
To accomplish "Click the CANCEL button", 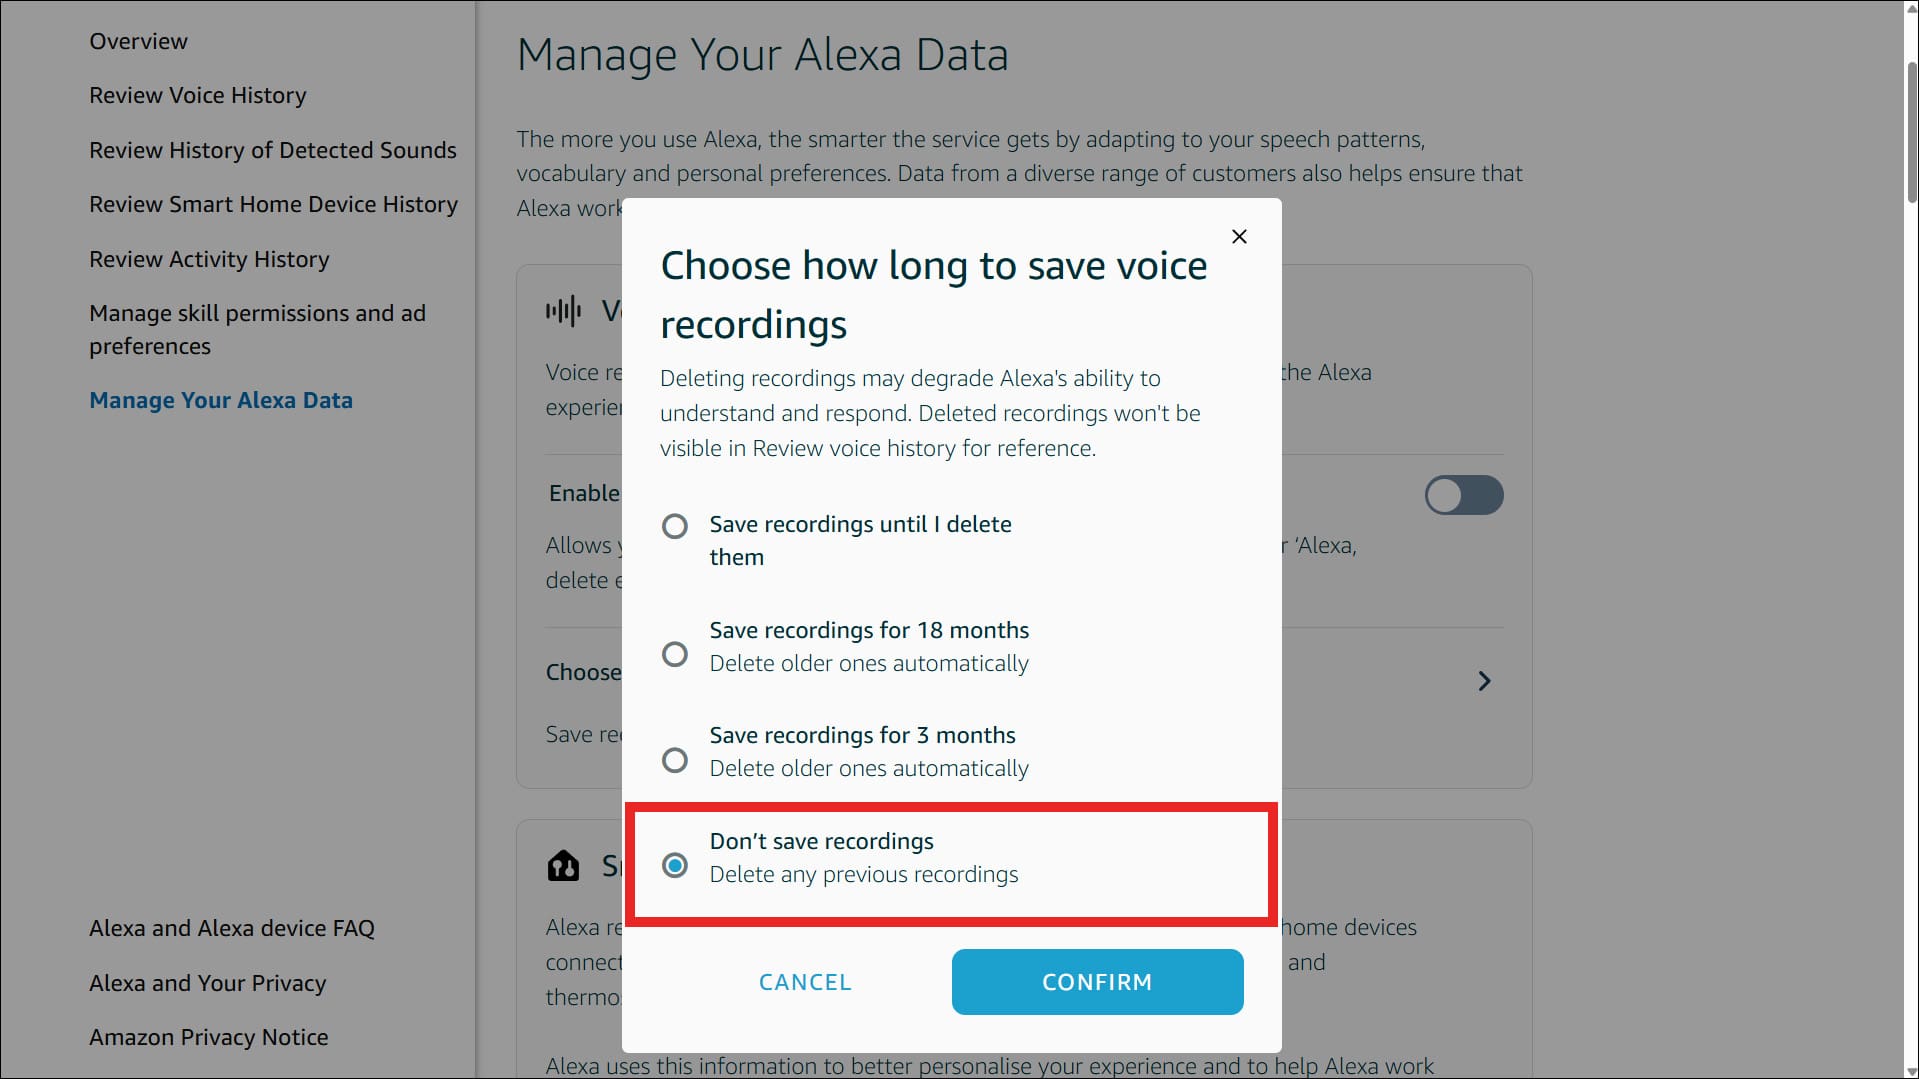I will (805, 982).
